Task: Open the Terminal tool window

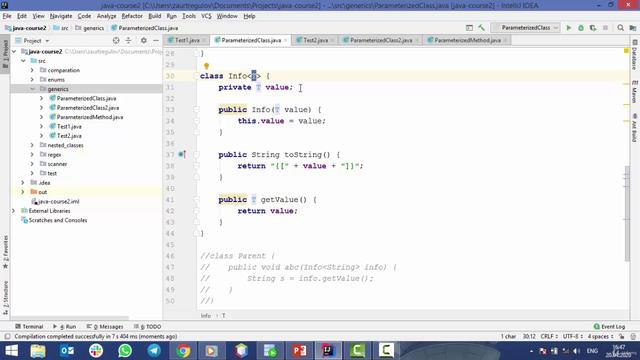Action: point(29,327)
